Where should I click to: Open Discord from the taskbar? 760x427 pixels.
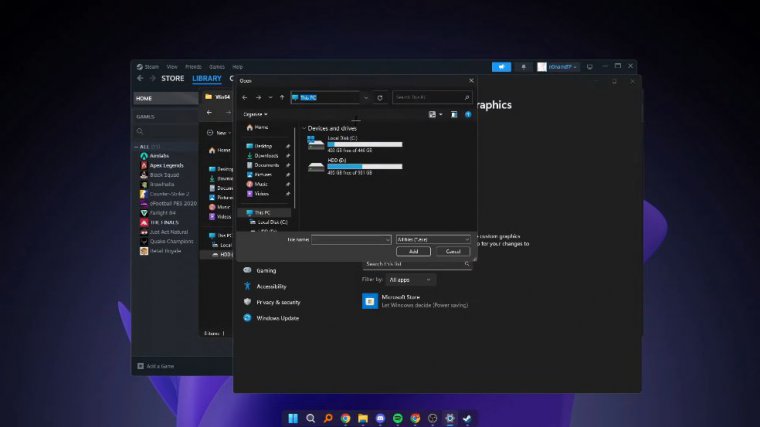[380, 418]
